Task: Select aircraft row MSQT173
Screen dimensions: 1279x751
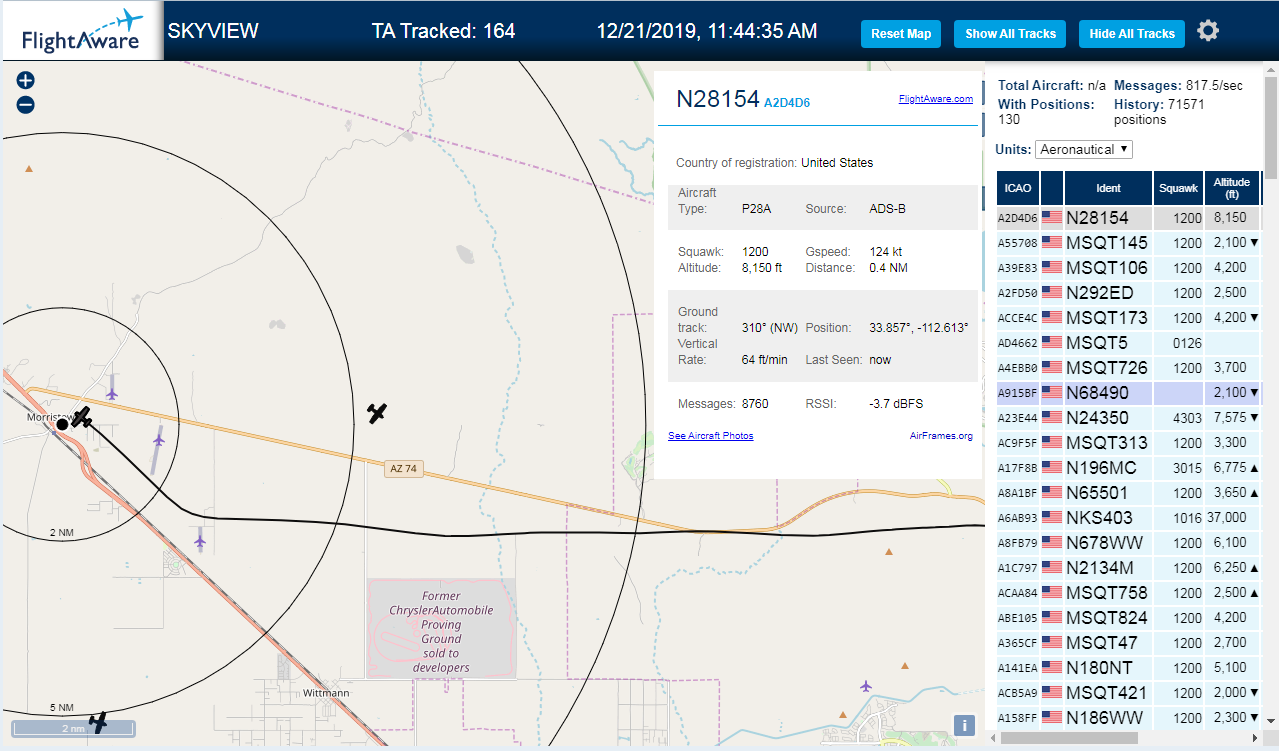Action: click(1128, 318)
